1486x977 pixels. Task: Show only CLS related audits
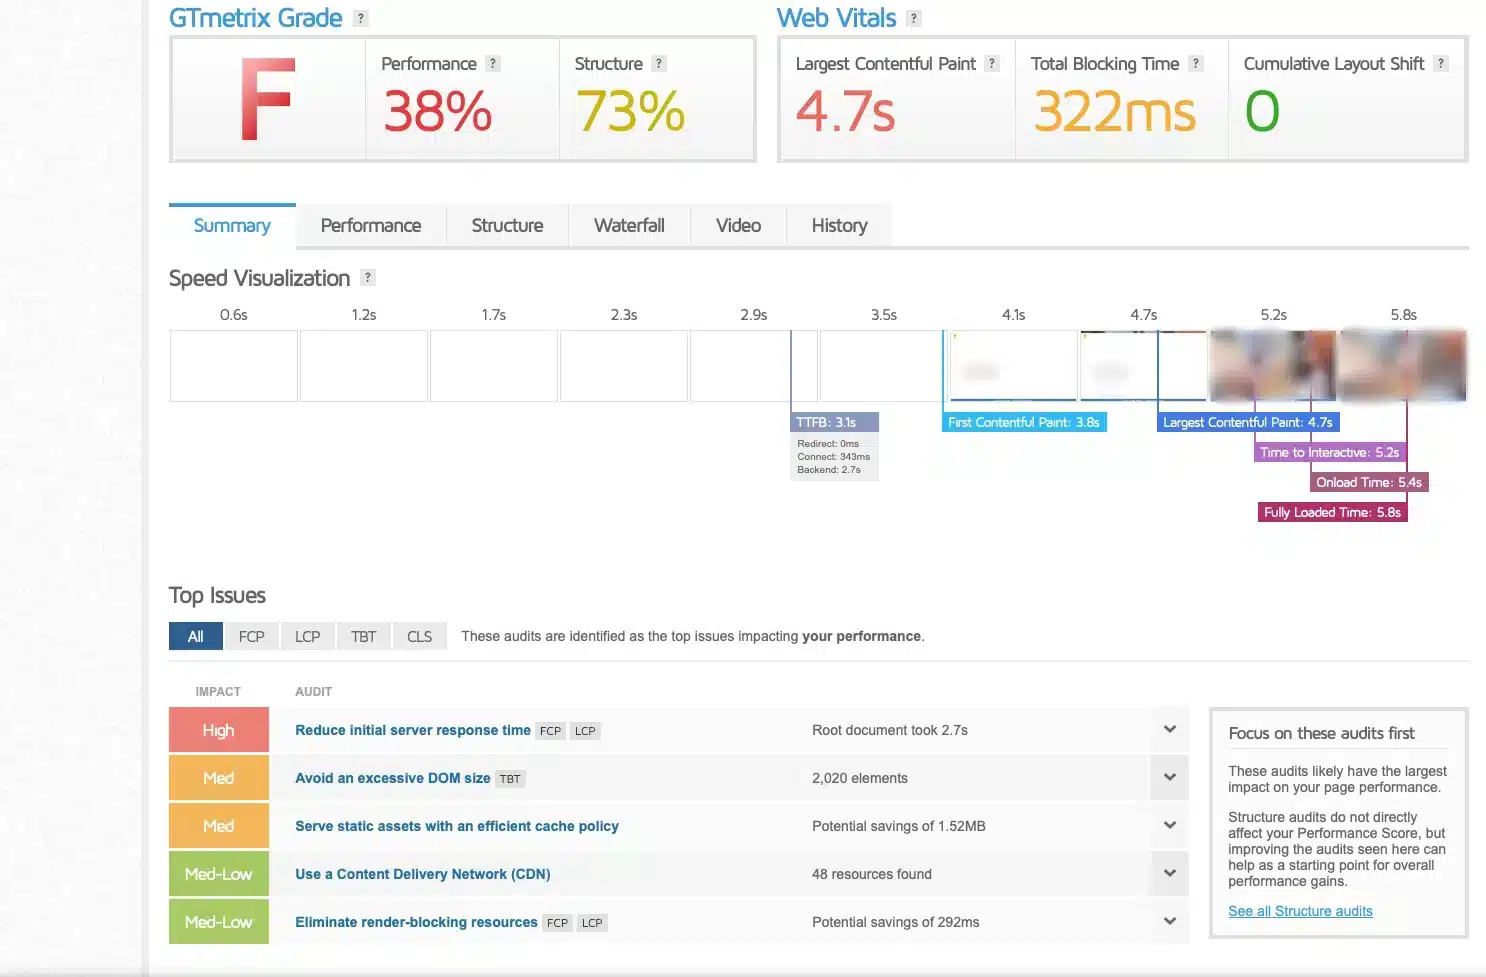point(419,636)
